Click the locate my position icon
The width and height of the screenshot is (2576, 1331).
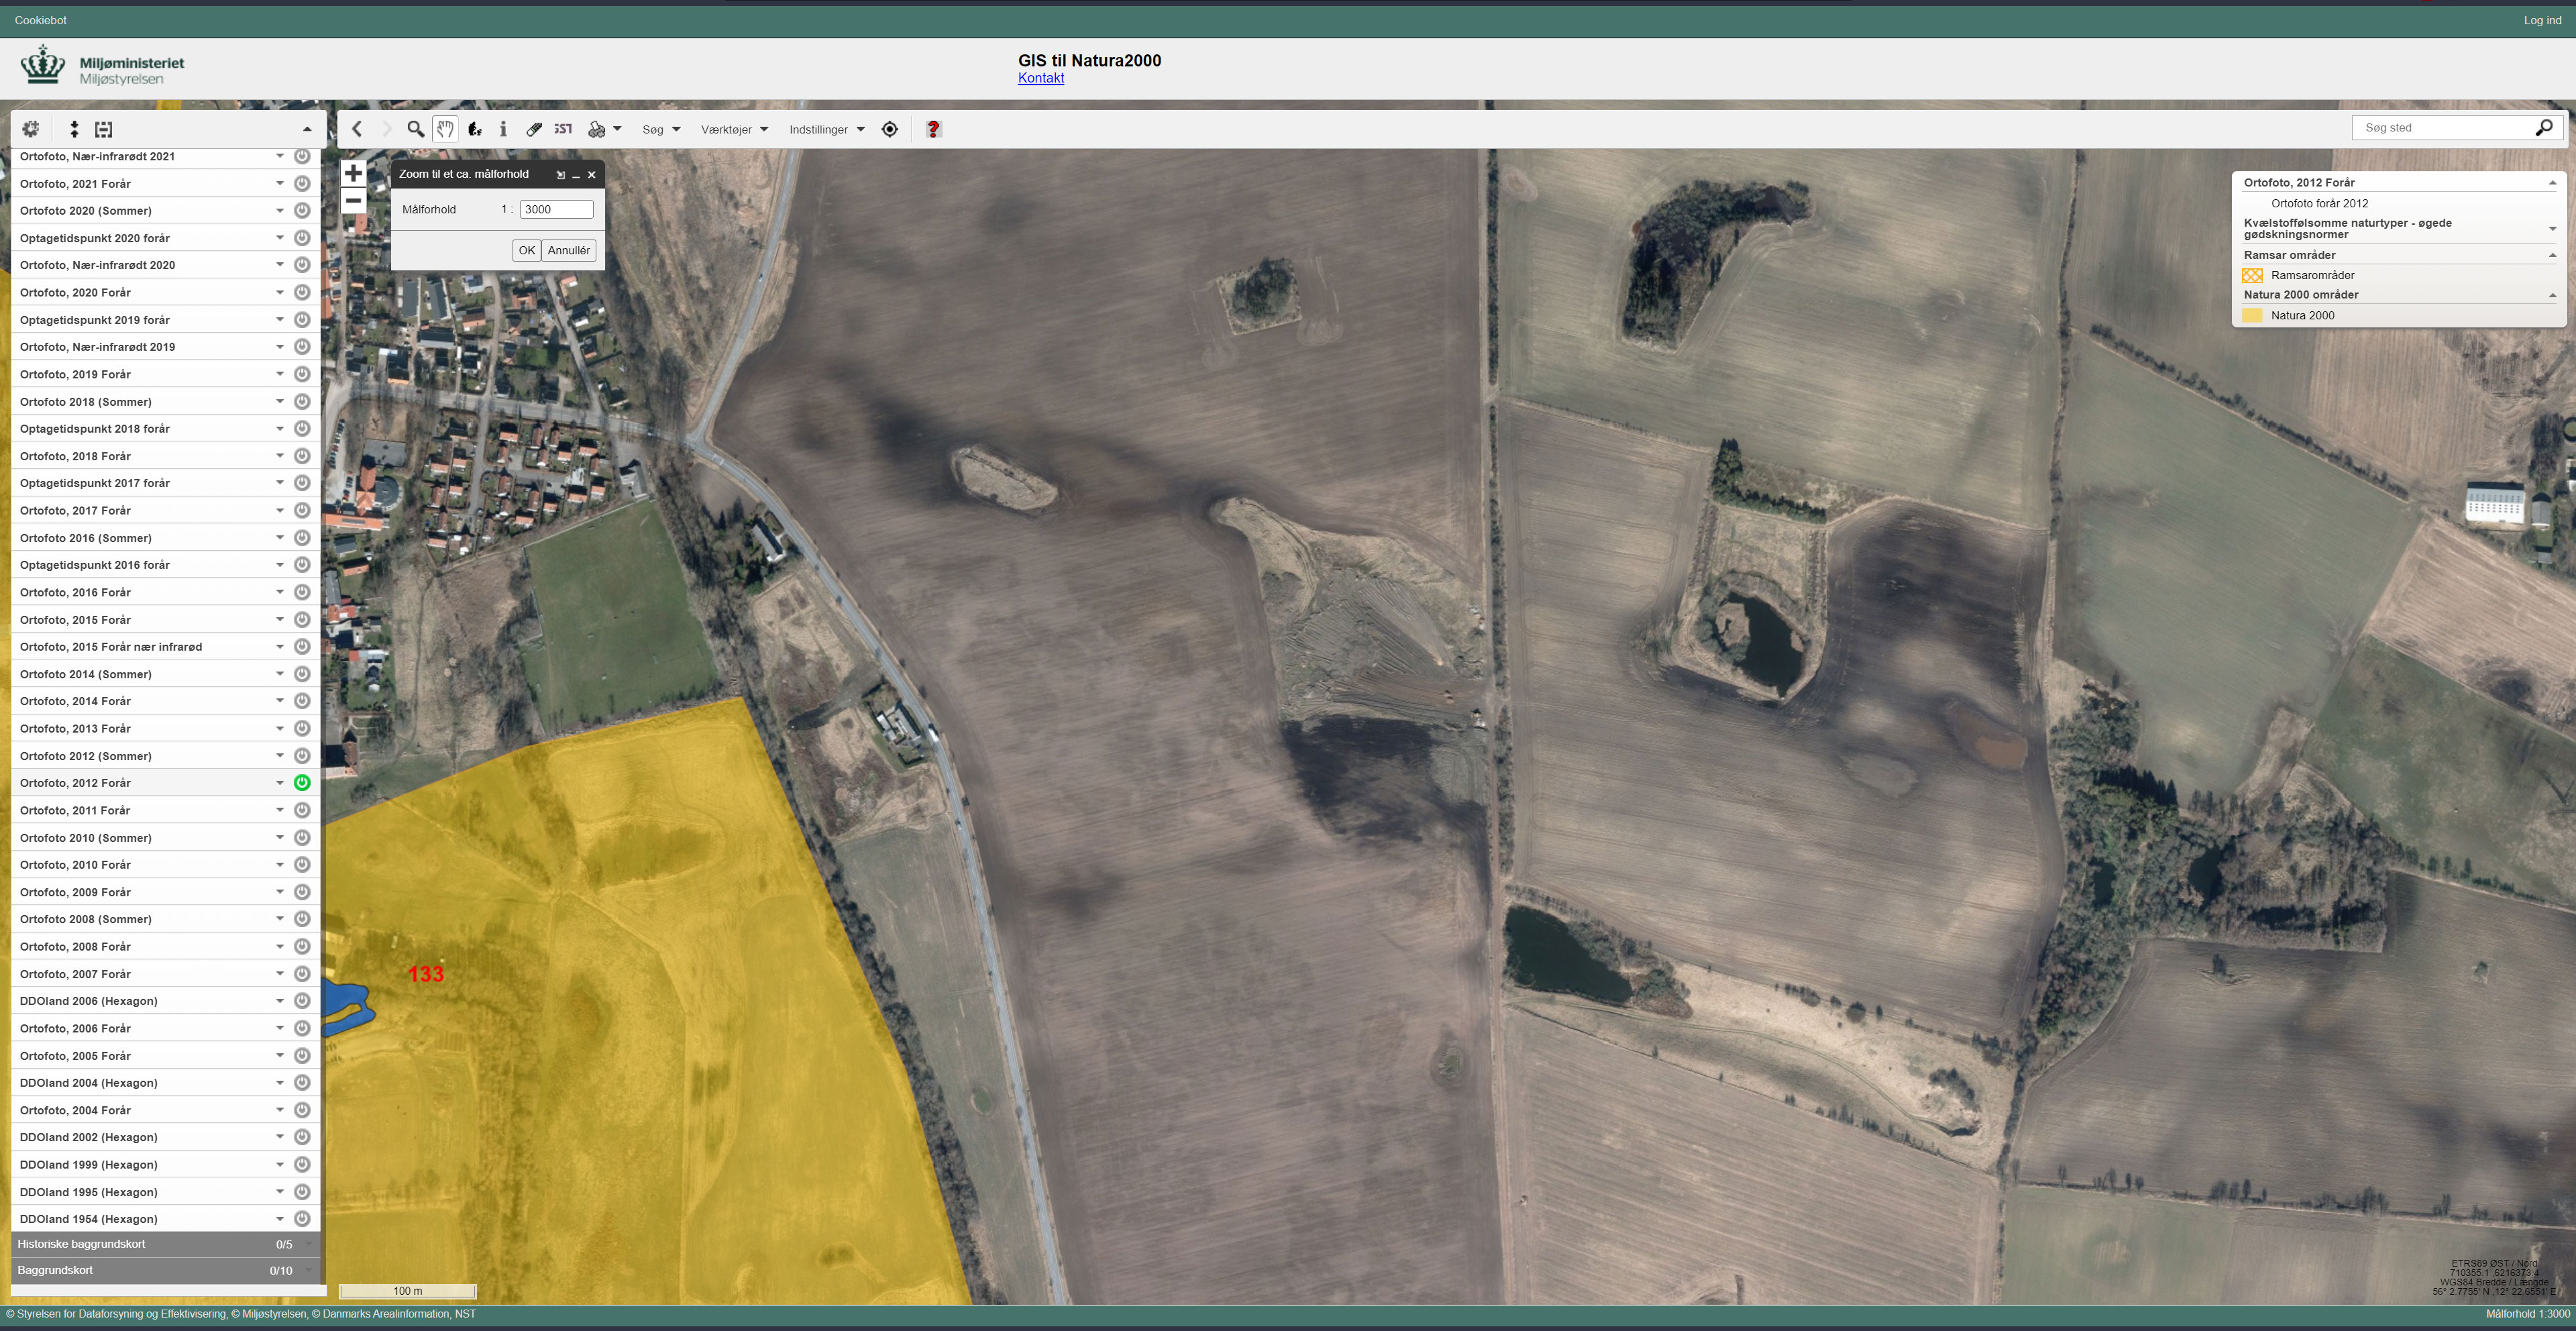click(890, 129)
